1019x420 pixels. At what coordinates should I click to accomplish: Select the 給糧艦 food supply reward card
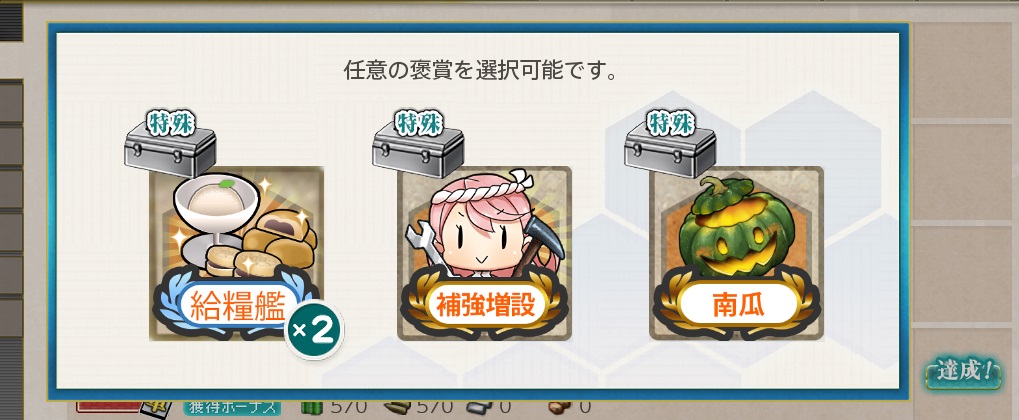click(237, 254)
